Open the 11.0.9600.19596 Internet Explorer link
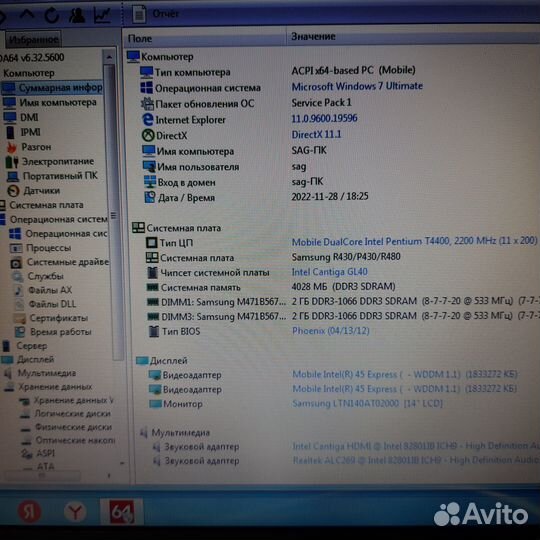540x540 pixels. [324, 118]
